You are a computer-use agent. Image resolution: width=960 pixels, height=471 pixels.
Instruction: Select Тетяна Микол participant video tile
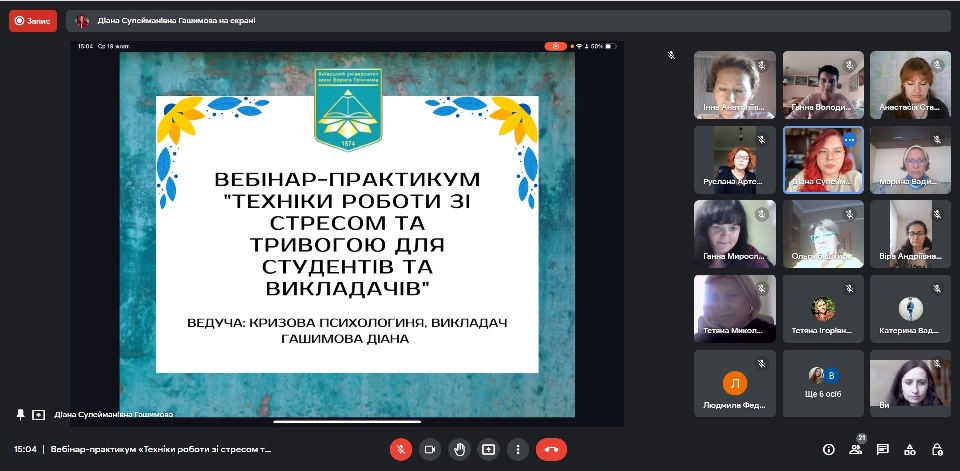(735, 309)
